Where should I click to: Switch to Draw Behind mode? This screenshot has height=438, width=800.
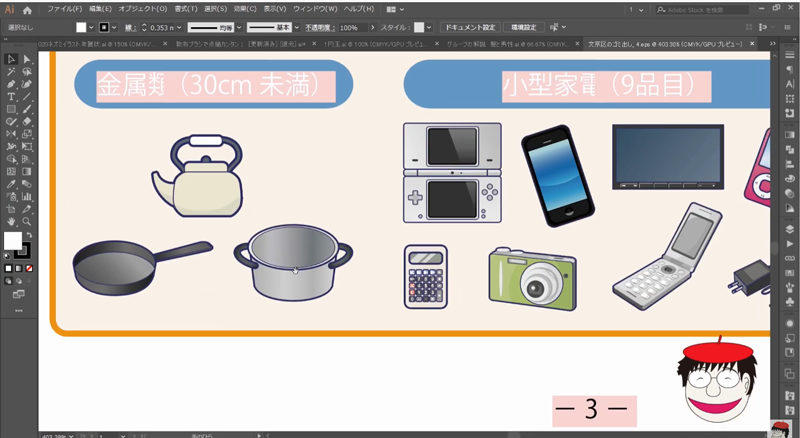19,281
